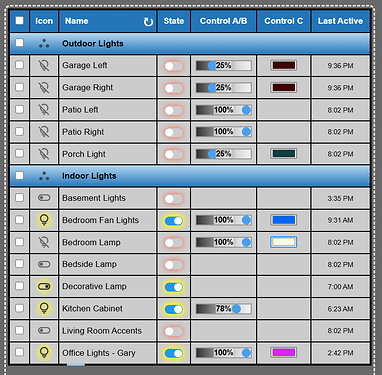
Task: Click the Basement Lights switch icon
Action: (44, 198)
